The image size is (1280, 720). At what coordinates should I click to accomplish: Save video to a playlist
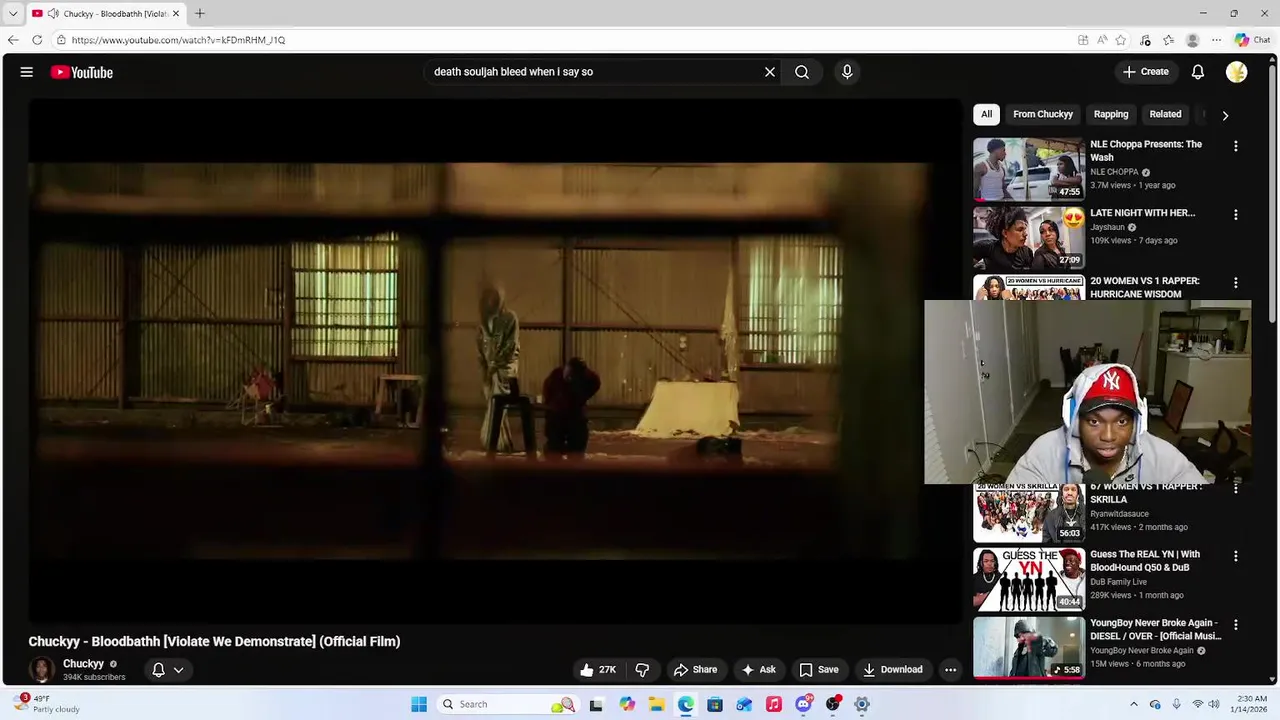[x=818, y=670]
